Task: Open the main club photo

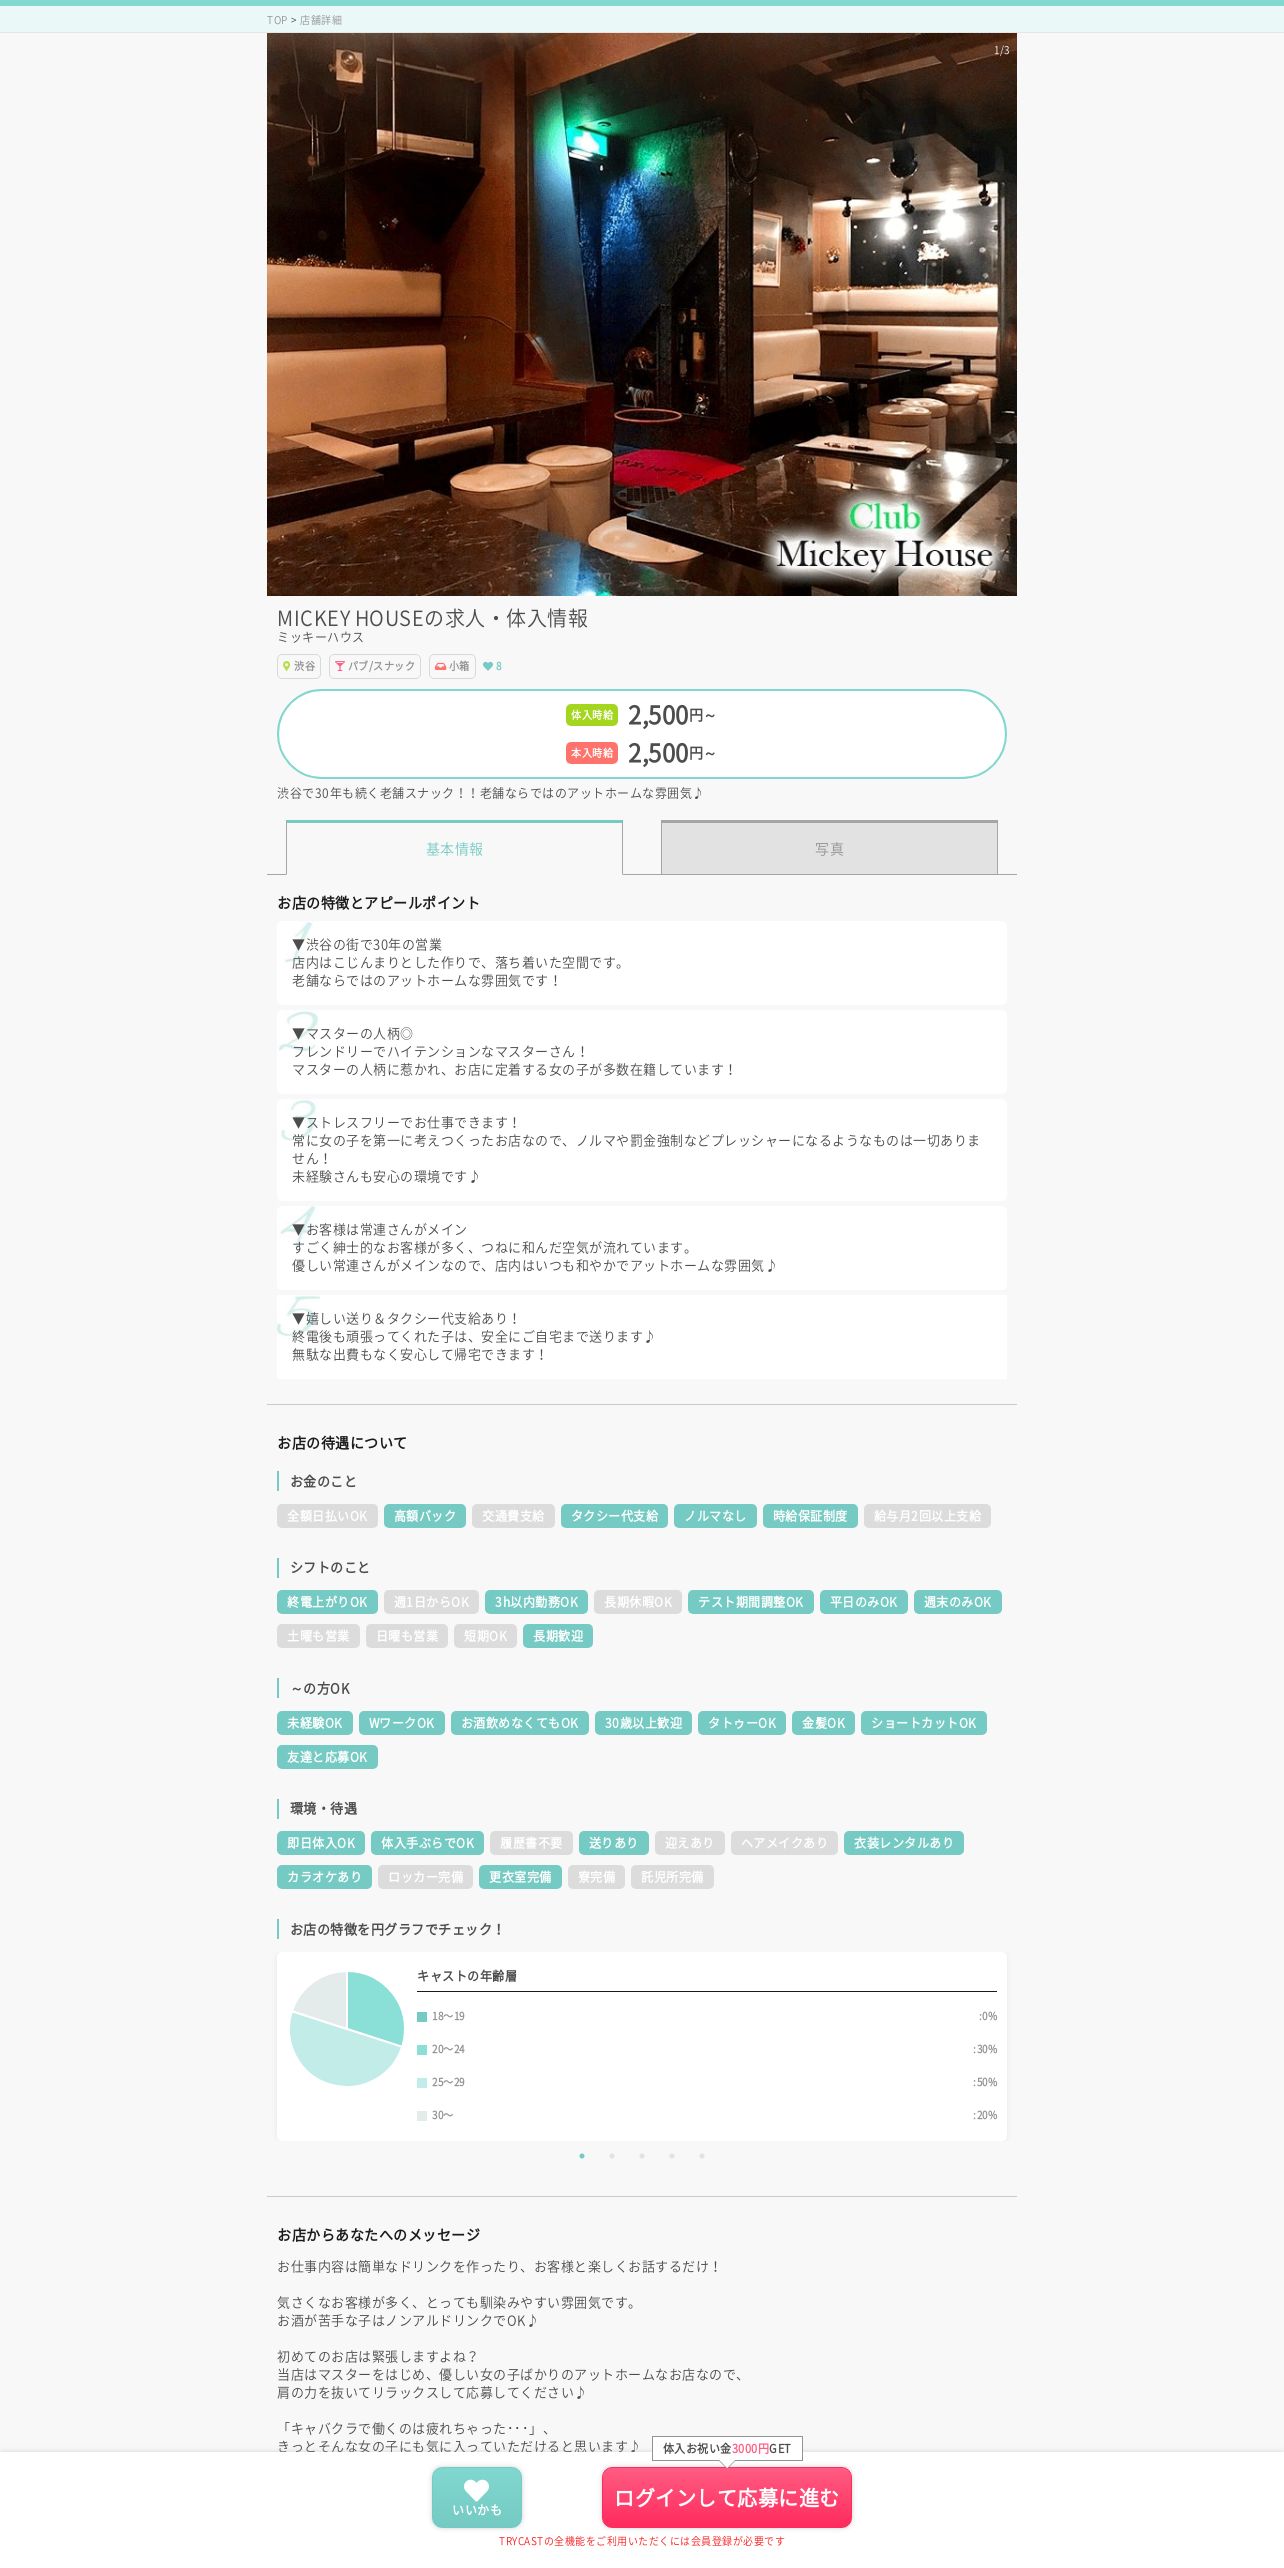Action: [641, 314]
